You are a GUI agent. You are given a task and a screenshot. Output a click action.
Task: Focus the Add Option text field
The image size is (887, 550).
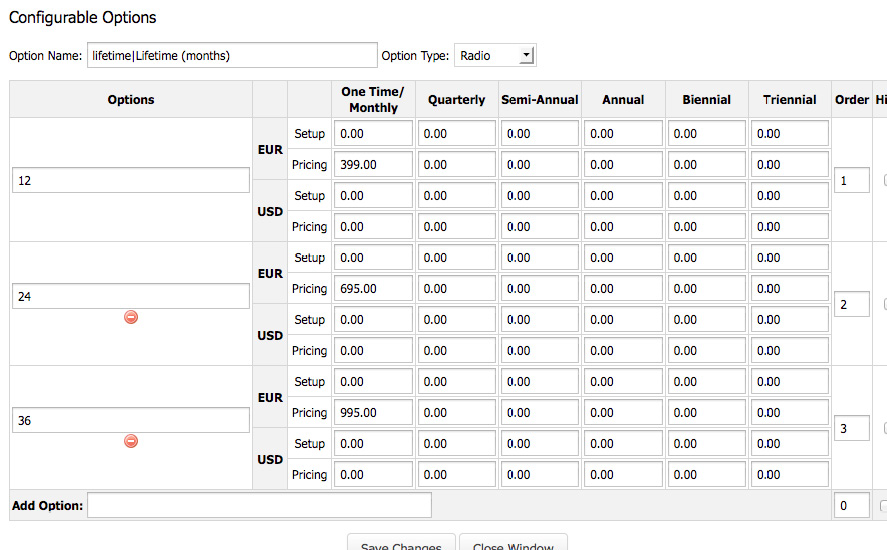click(259, 505)
